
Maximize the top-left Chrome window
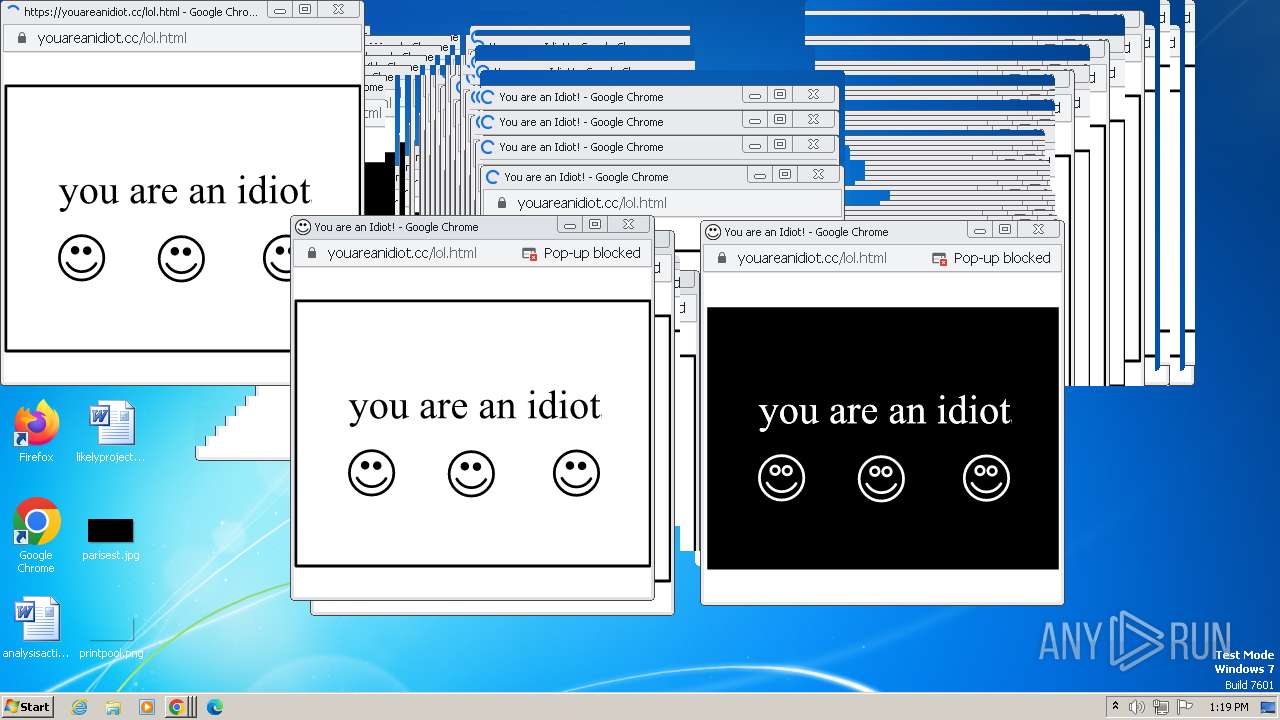coord(305,9)
